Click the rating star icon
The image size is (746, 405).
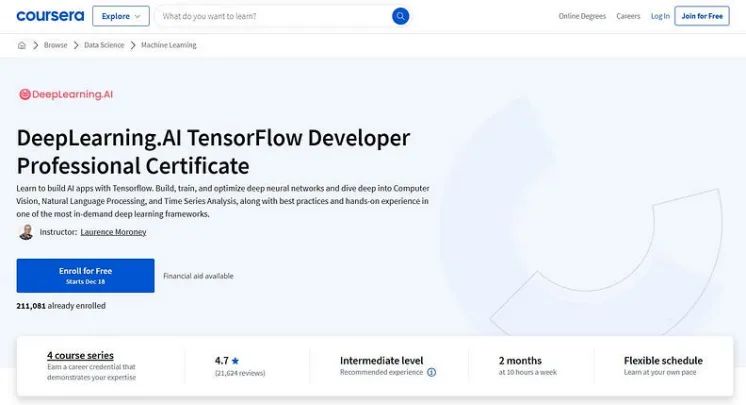click(x=235, y=361)
